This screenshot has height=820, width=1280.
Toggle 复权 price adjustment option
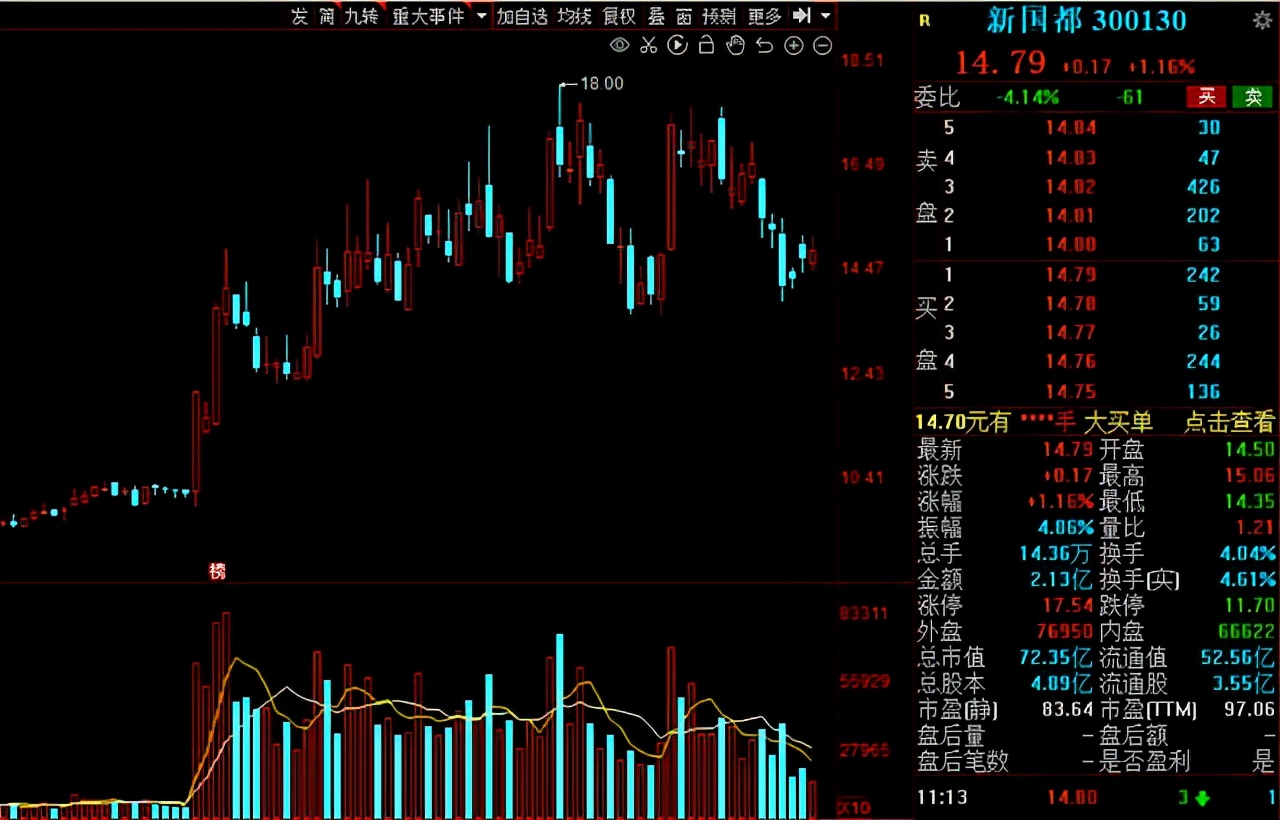pyautogui.click(x=619, y=16)
